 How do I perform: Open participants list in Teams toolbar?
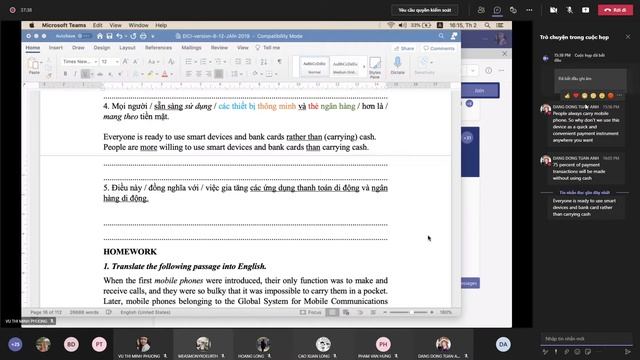[481, 10]
